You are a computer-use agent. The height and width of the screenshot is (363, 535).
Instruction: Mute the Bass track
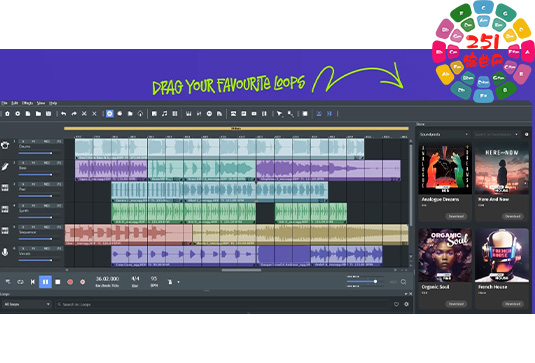[33, 163]
